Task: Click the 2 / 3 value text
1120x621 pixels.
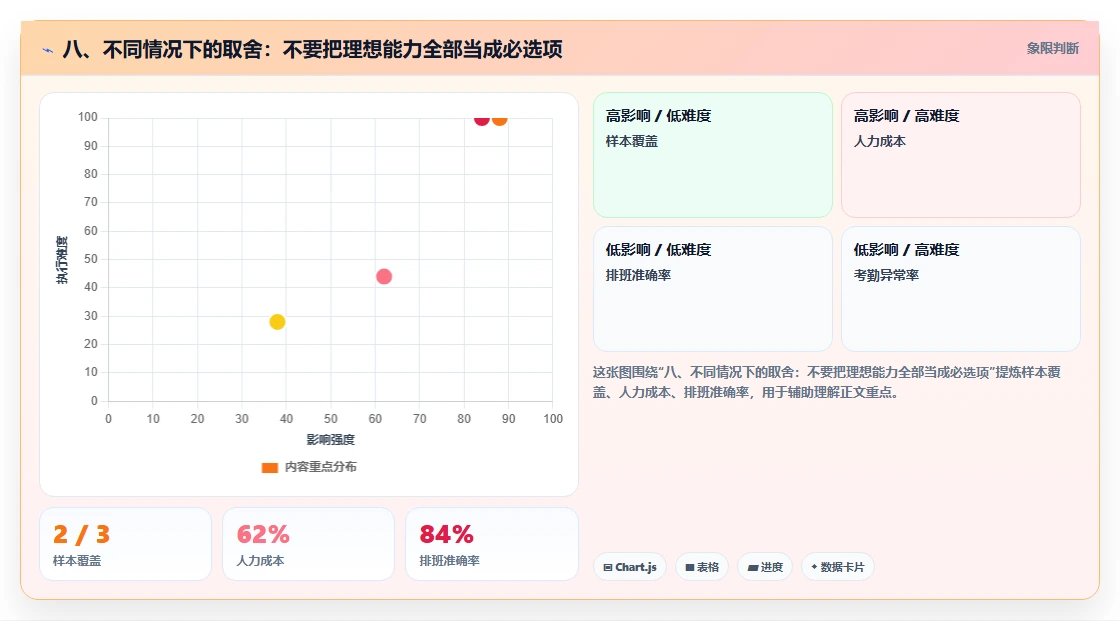Action: 81,535
